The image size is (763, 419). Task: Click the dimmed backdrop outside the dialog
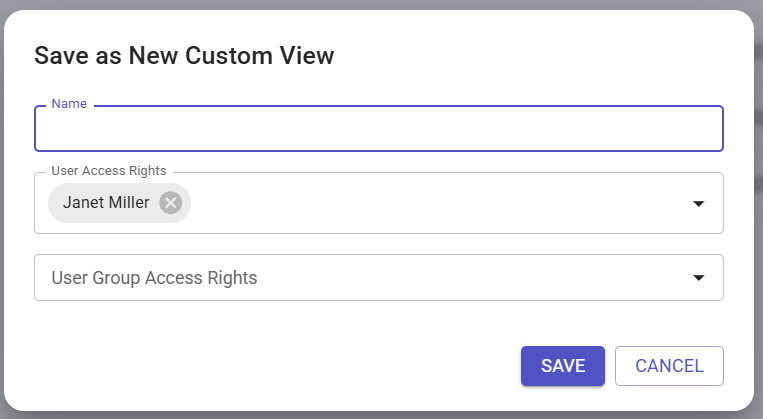click(759, 209)
